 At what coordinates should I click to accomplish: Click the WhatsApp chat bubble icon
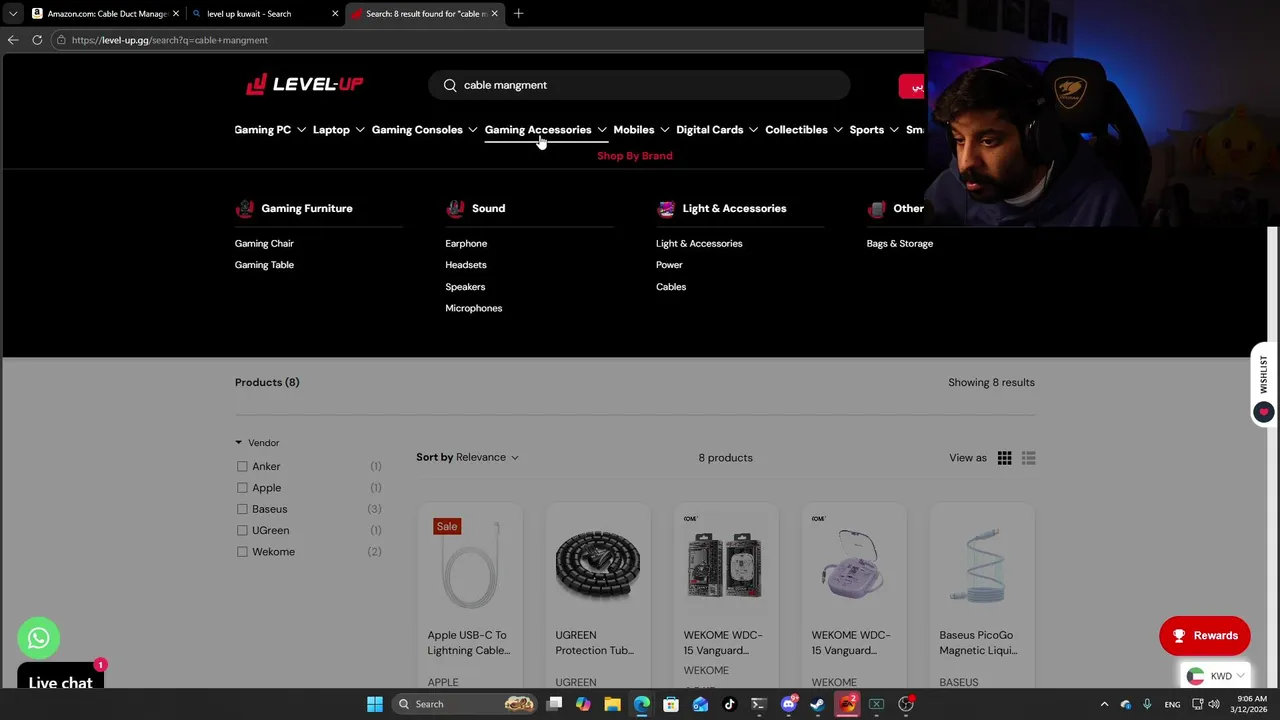point(39,638)
